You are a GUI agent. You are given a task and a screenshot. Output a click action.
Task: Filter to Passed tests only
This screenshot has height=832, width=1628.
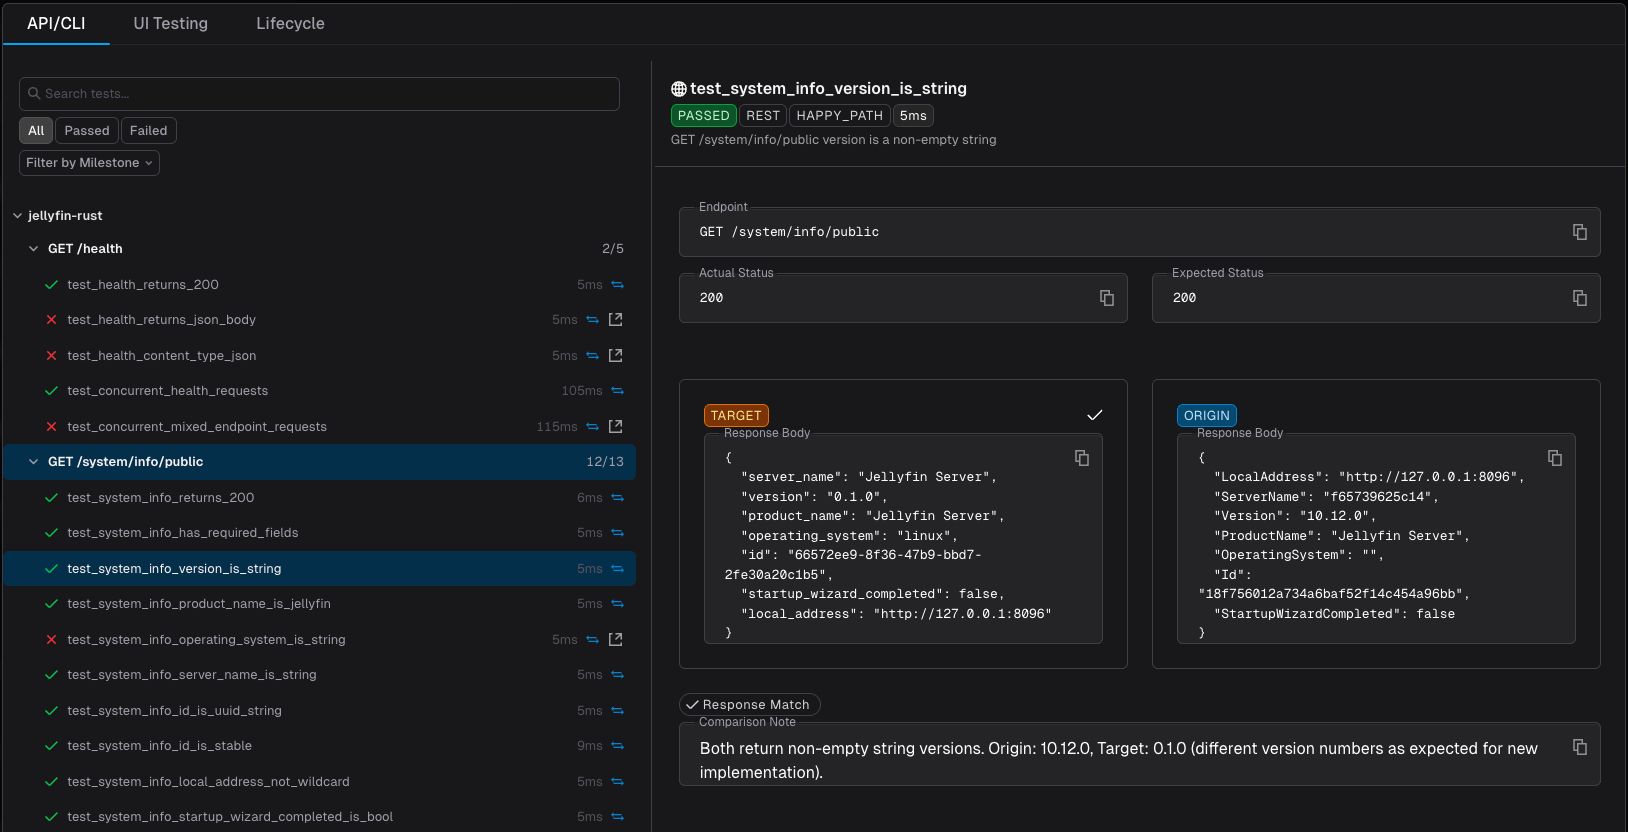point(87,131)
